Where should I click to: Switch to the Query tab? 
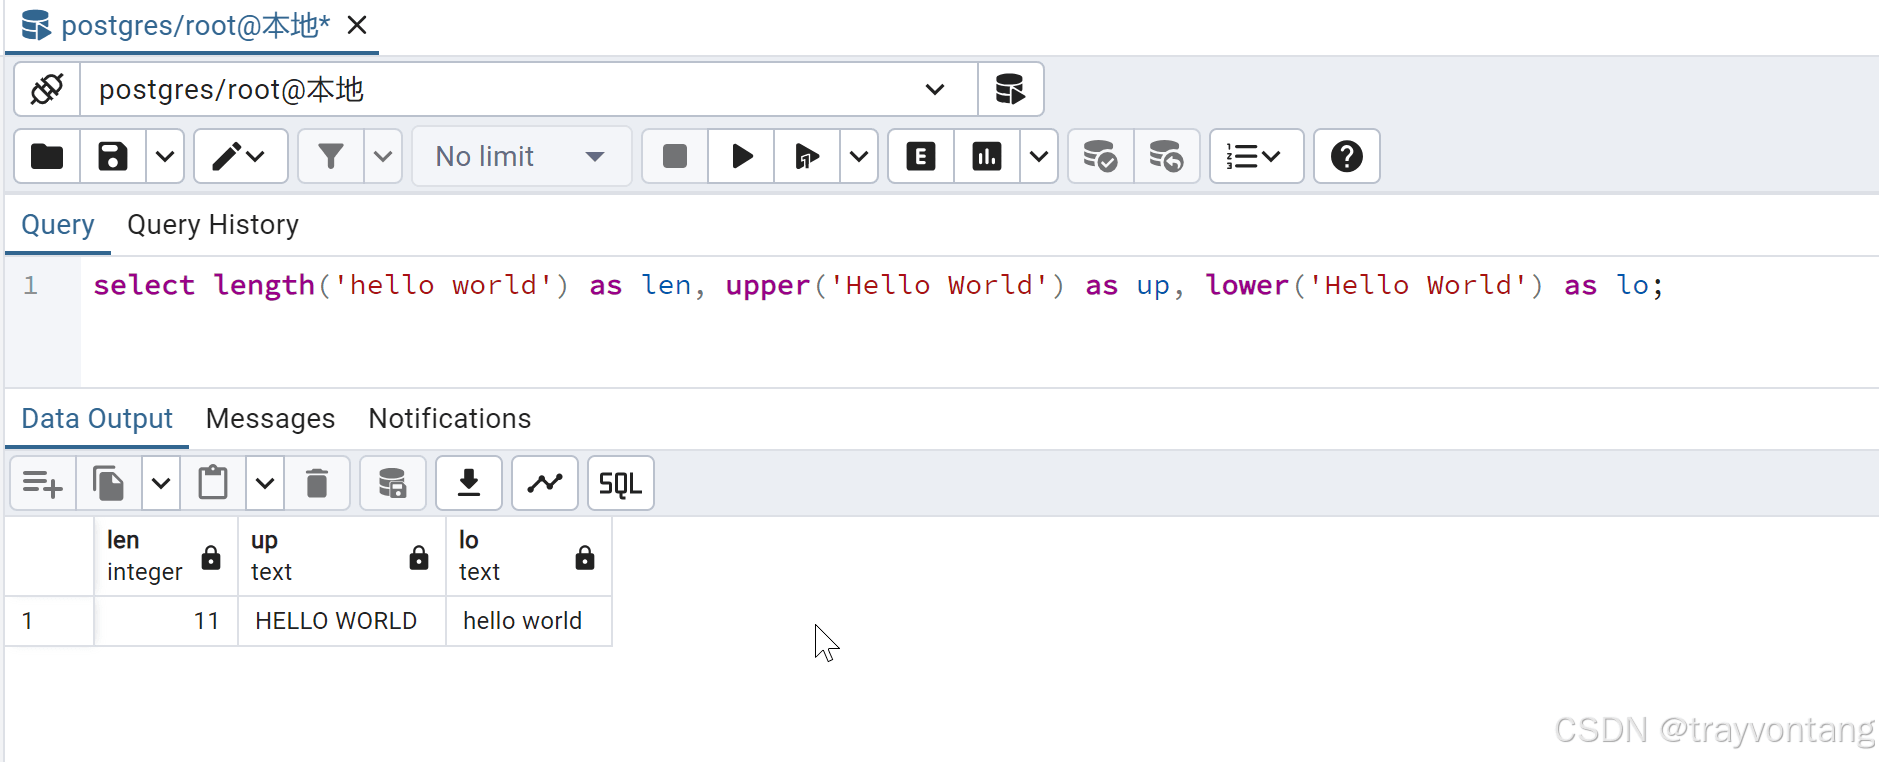pos(58,225)
